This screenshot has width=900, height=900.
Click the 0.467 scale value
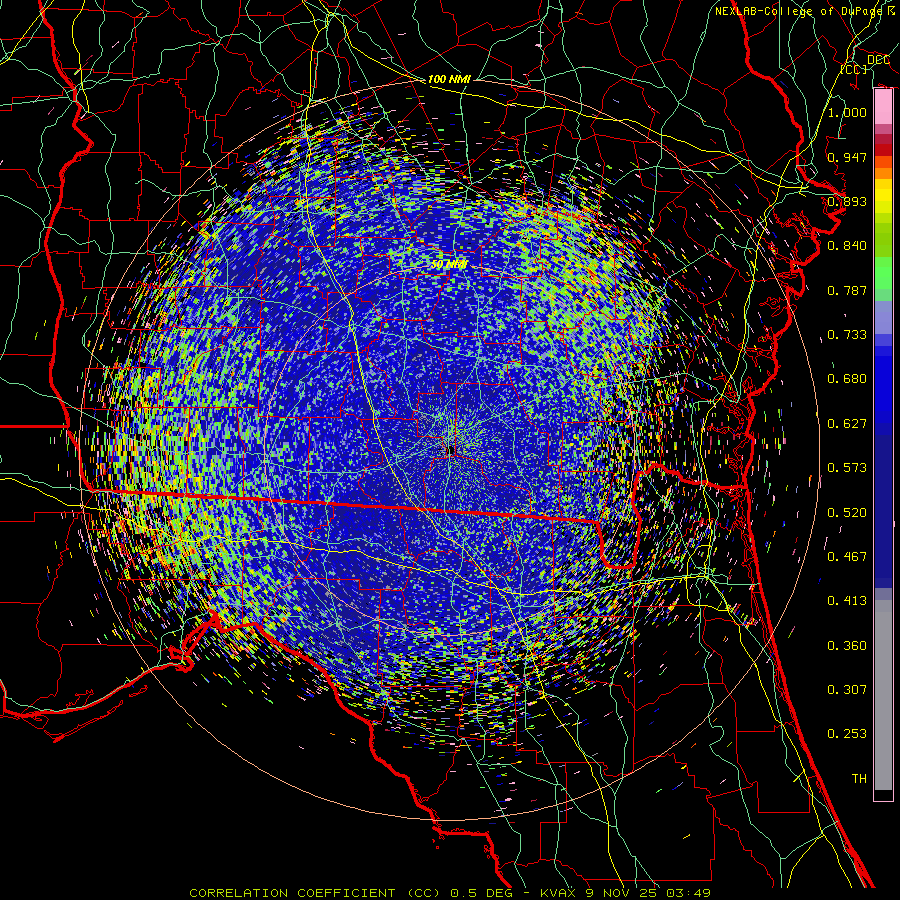(x=847, y=557)
